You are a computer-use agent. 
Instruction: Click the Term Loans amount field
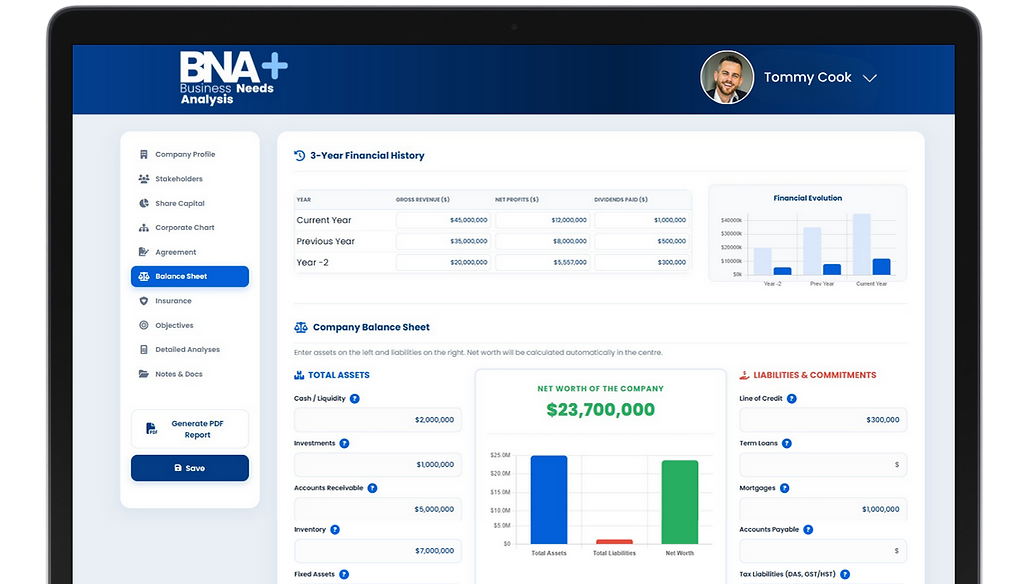coord(823,464)
